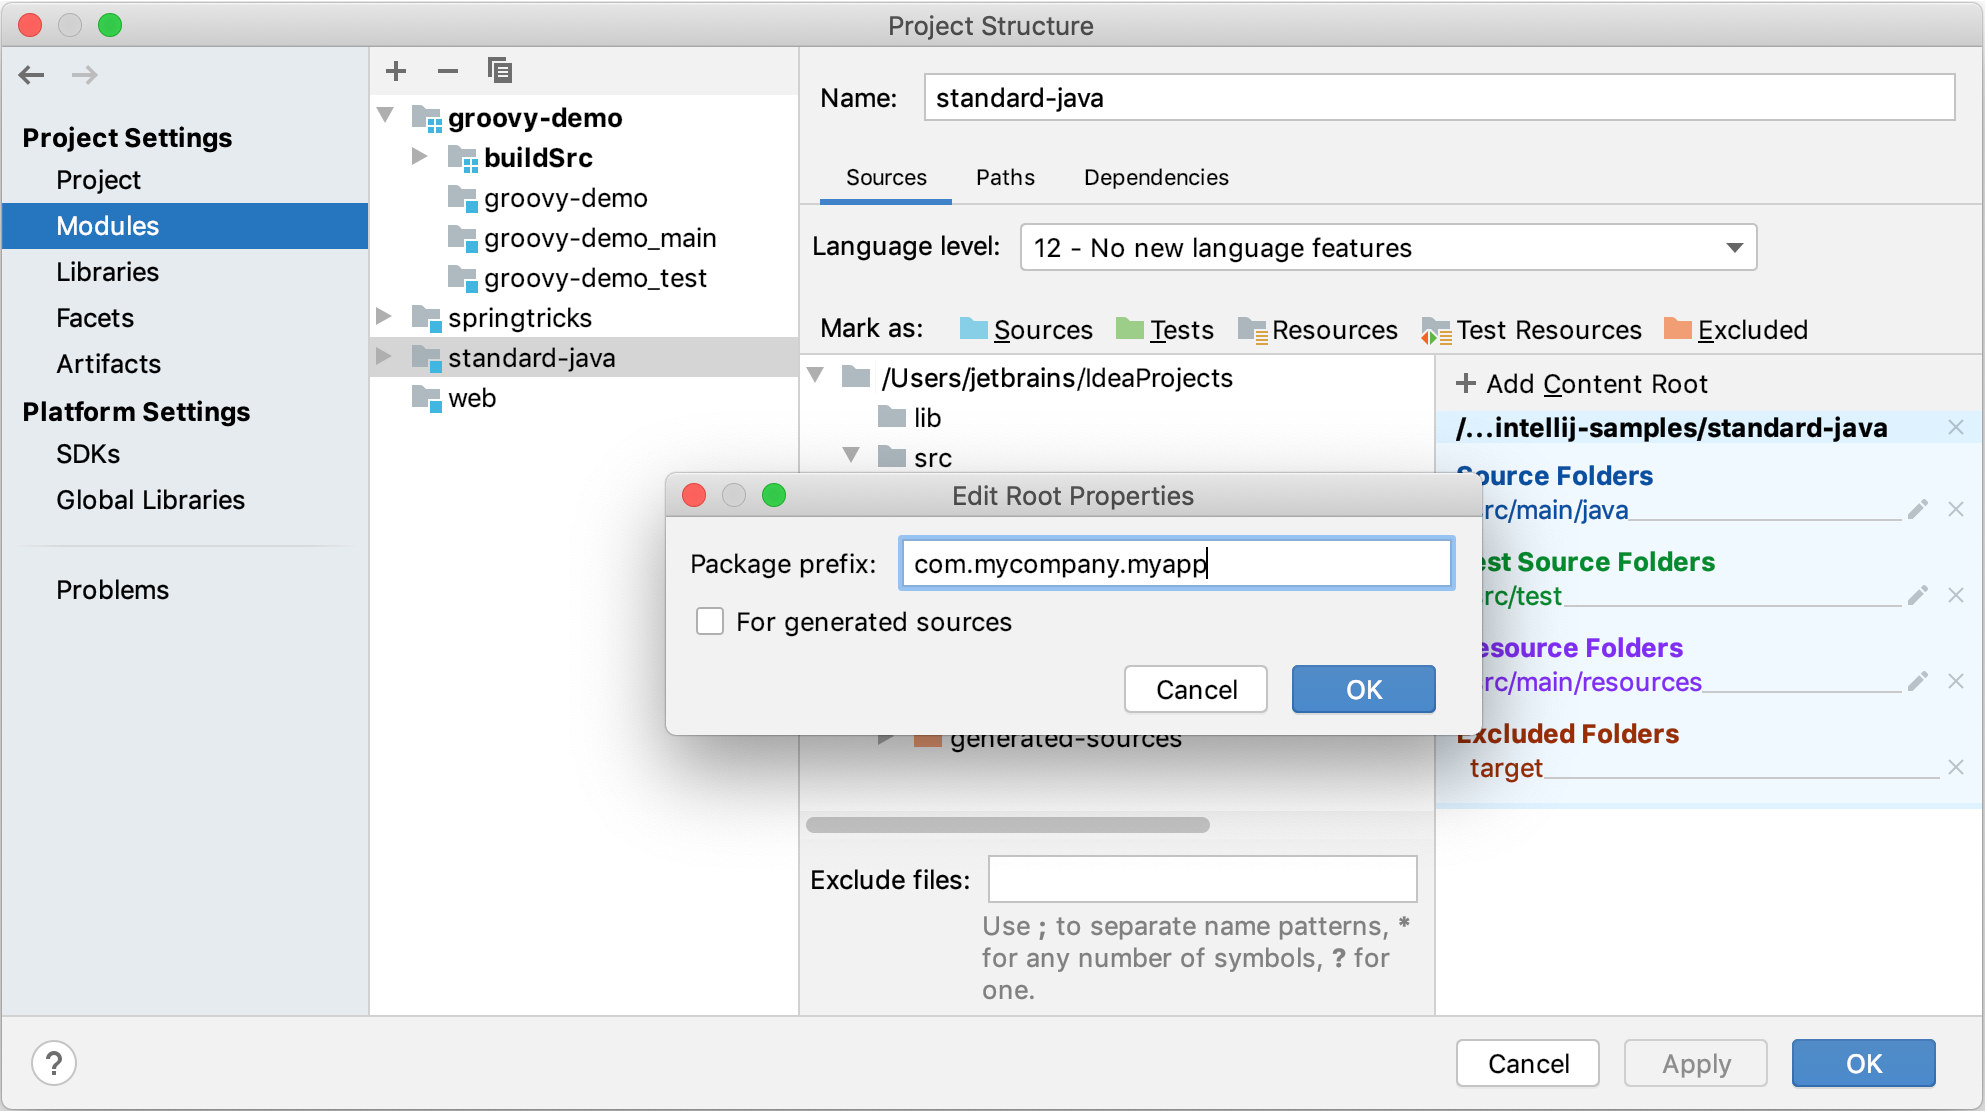Select the standard-java module tree item

tap(533, 357)
